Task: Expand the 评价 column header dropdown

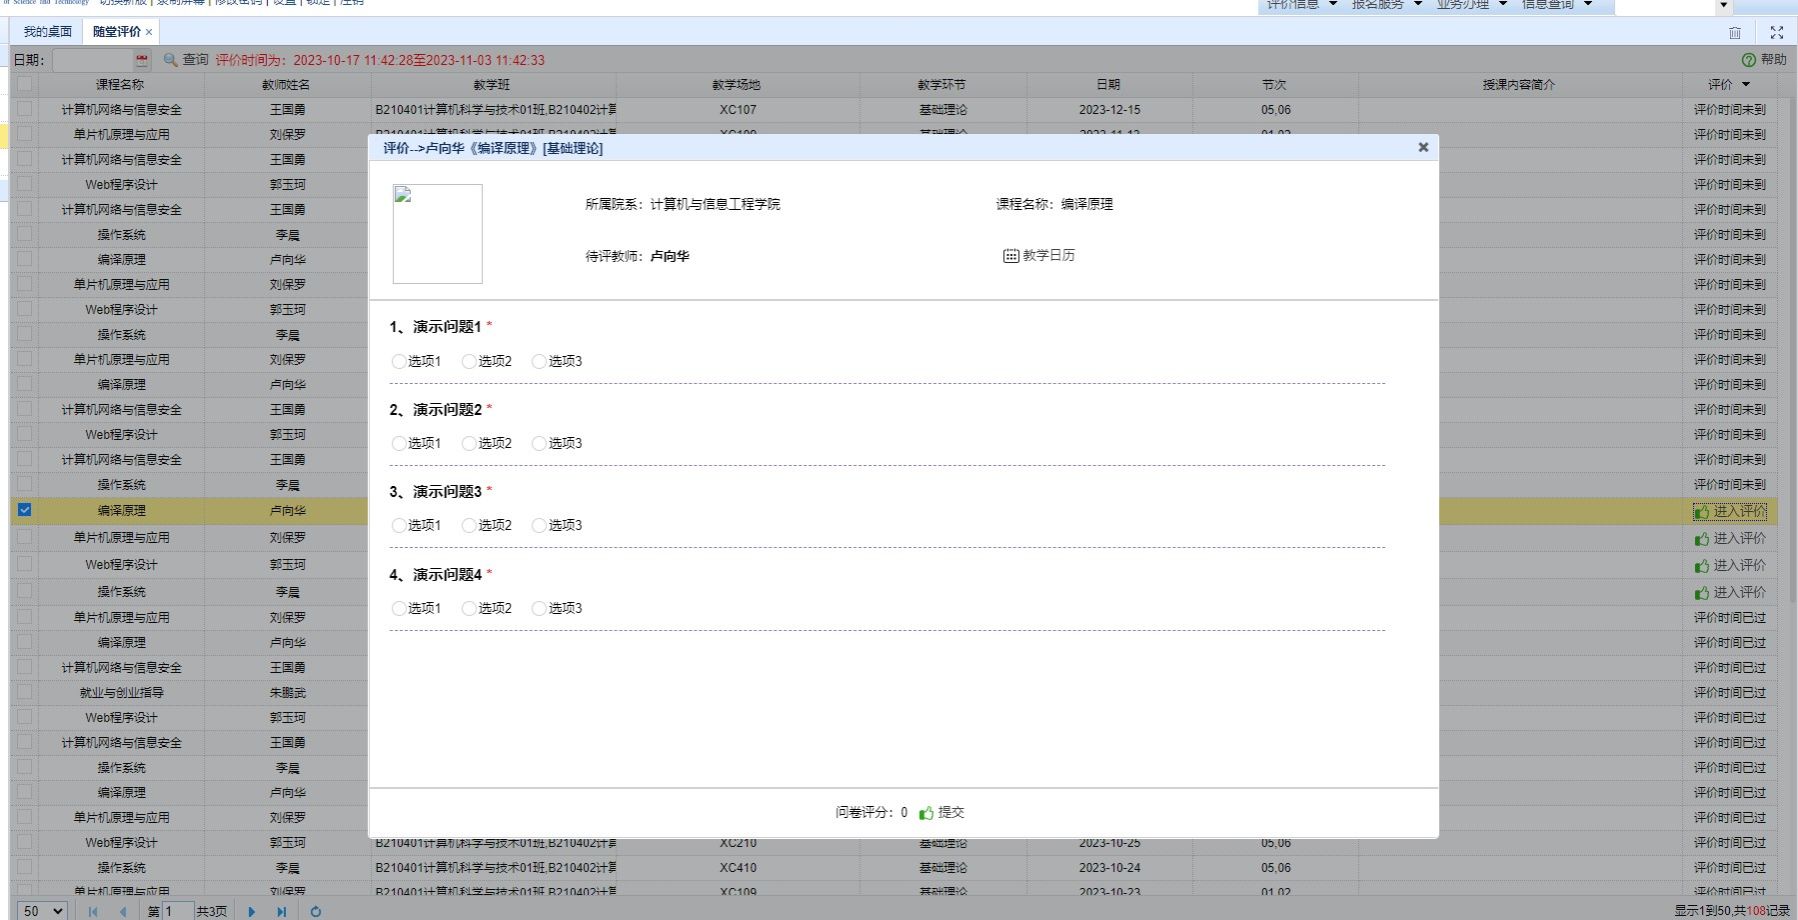Action: pos(1746,85)
